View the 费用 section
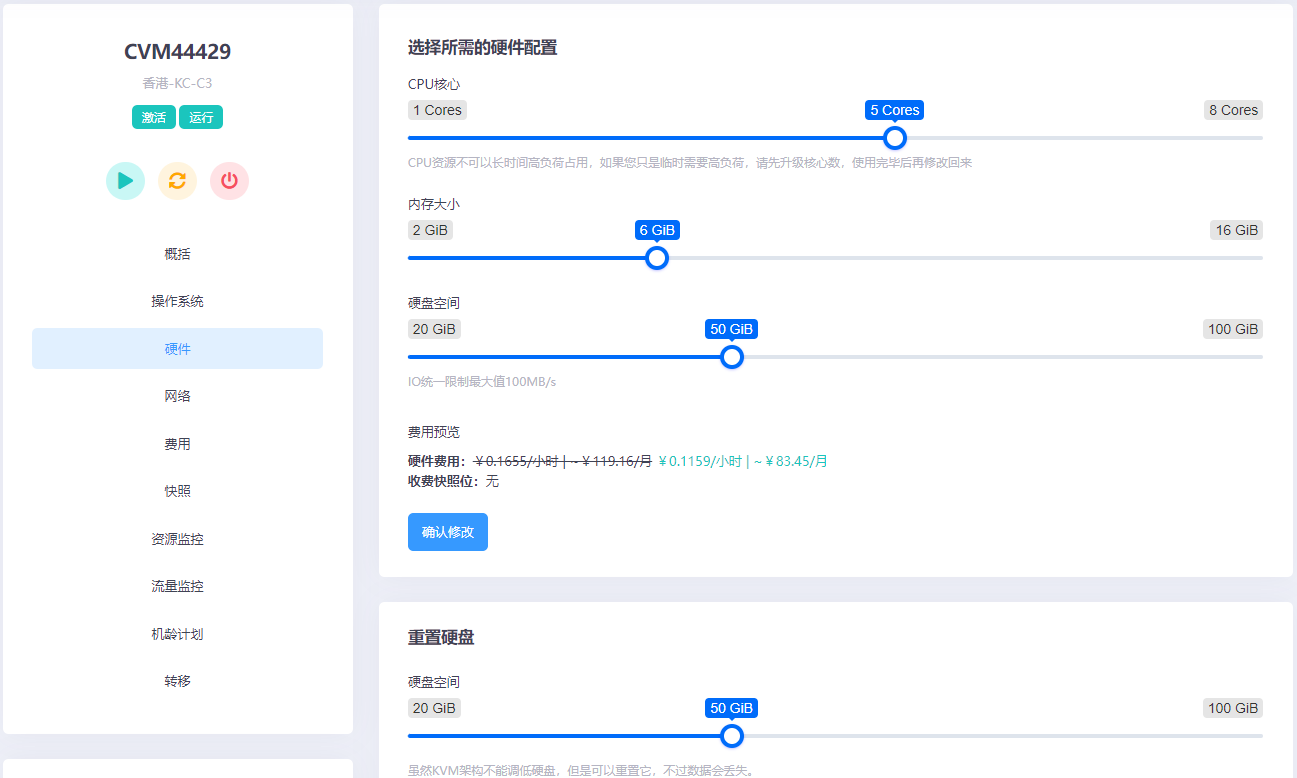The image size is (1297, 778). (177, 443)
